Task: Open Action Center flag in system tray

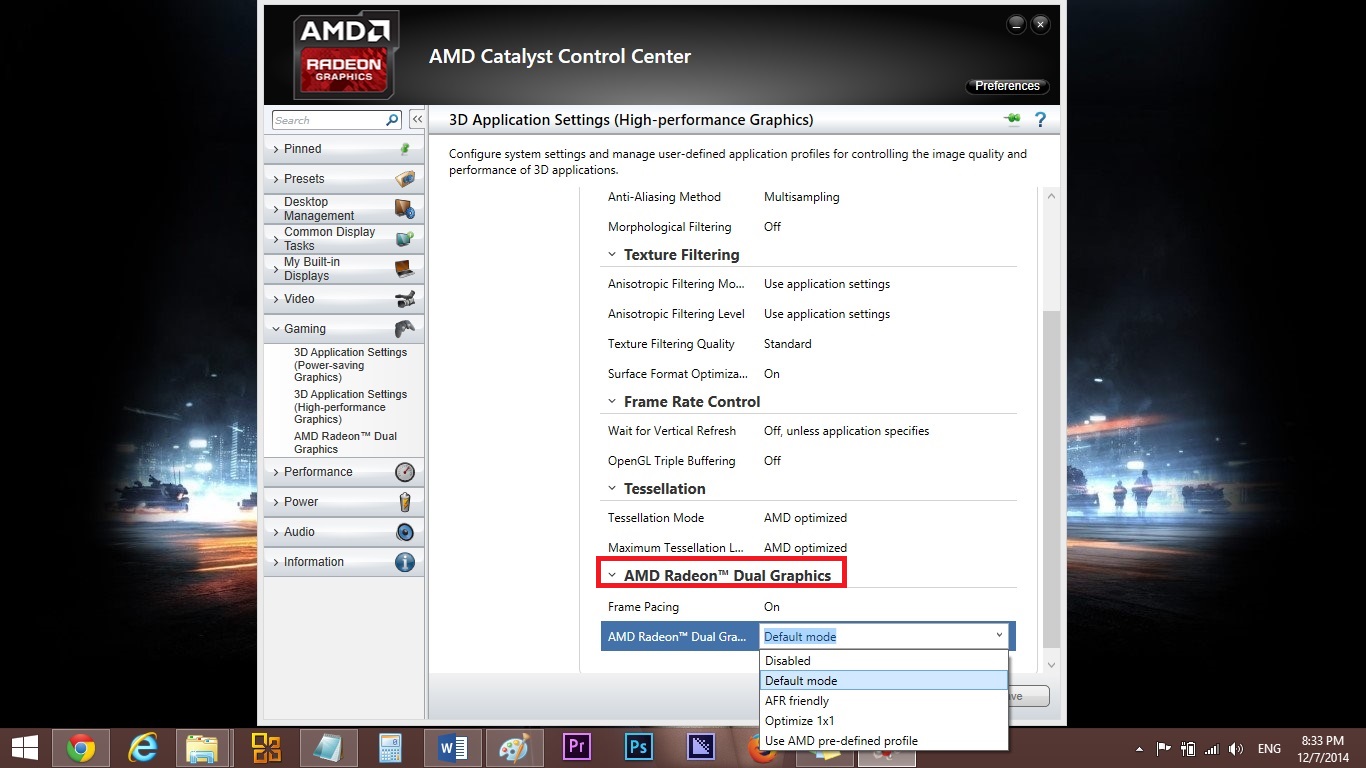Action: 1164,749
